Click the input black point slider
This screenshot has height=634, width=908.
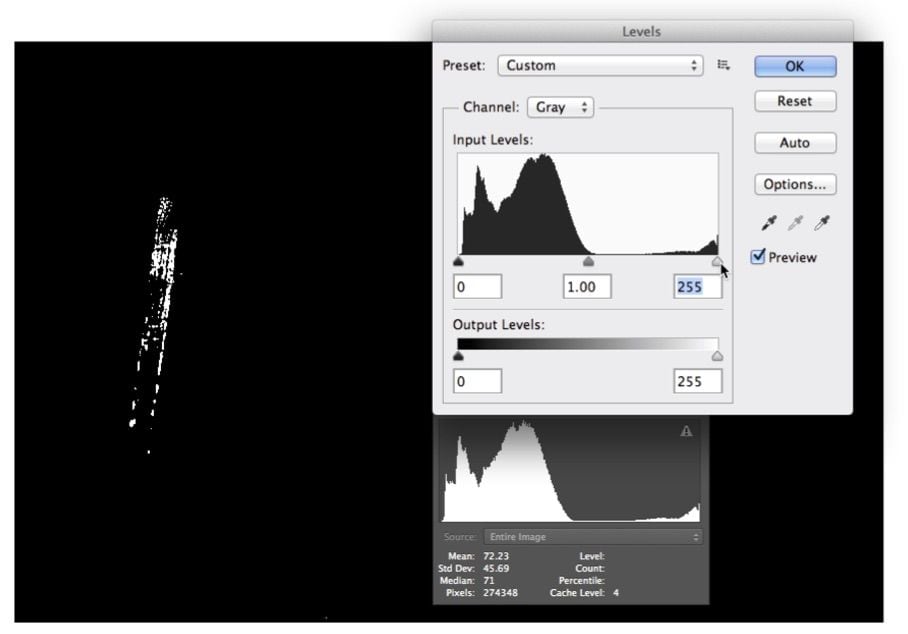click(459, 262)
